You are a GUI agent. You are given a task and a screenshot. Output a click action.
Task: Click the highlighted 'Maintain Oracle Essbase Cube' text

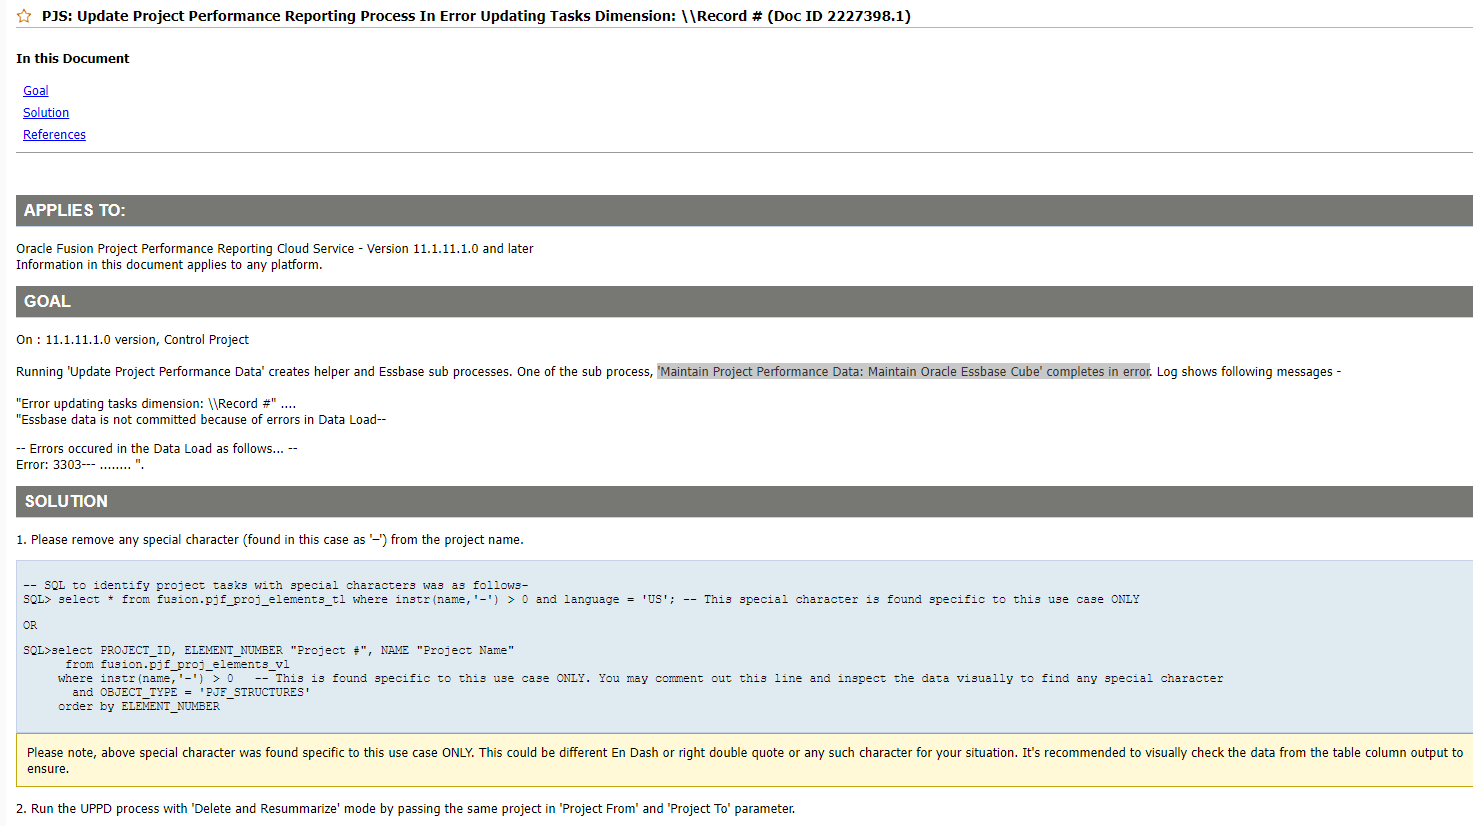pos(904,372)
